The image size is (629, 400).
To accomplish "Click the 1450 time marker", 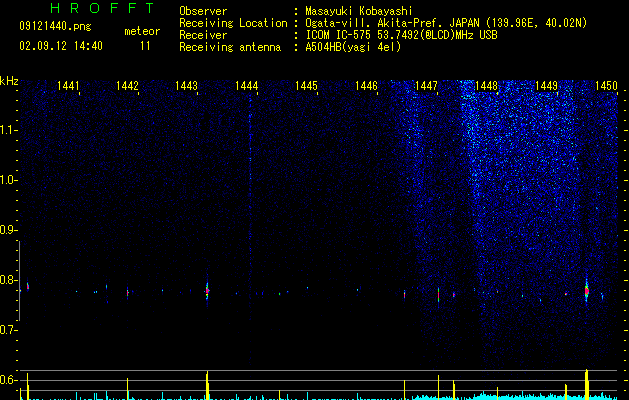I will coord(606,86).
